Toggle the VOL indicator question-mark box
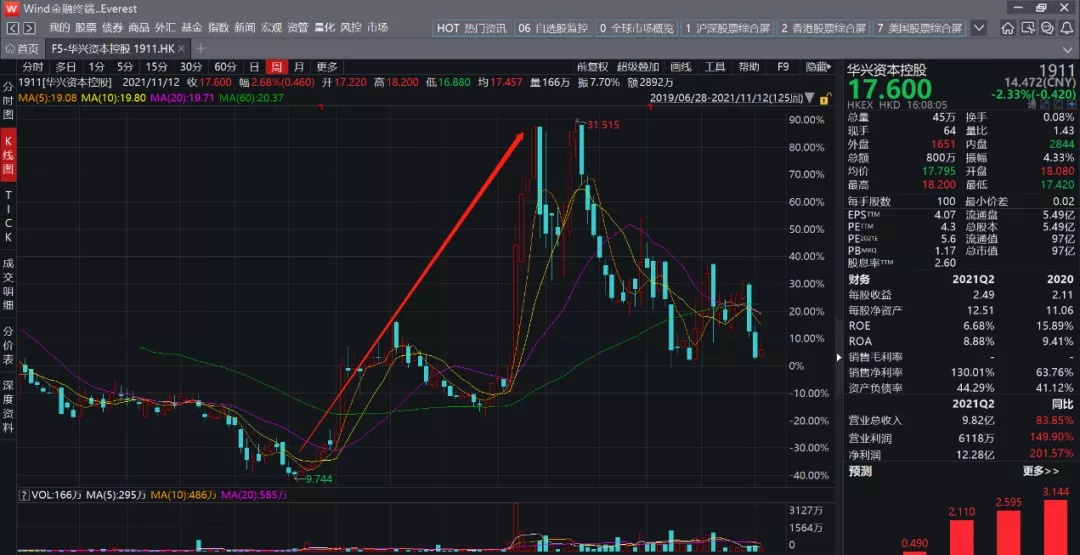The image size is (1080, 555). pos(24,495)
